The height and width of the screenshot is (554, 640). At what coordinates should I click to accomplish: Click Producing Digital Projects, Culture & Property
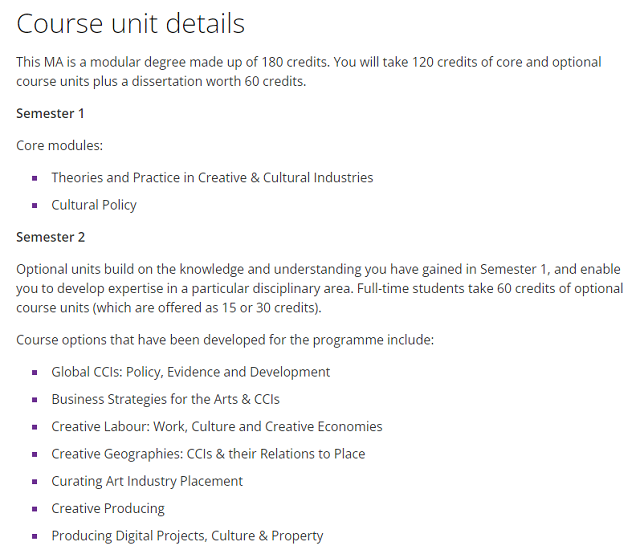point(187,536)
